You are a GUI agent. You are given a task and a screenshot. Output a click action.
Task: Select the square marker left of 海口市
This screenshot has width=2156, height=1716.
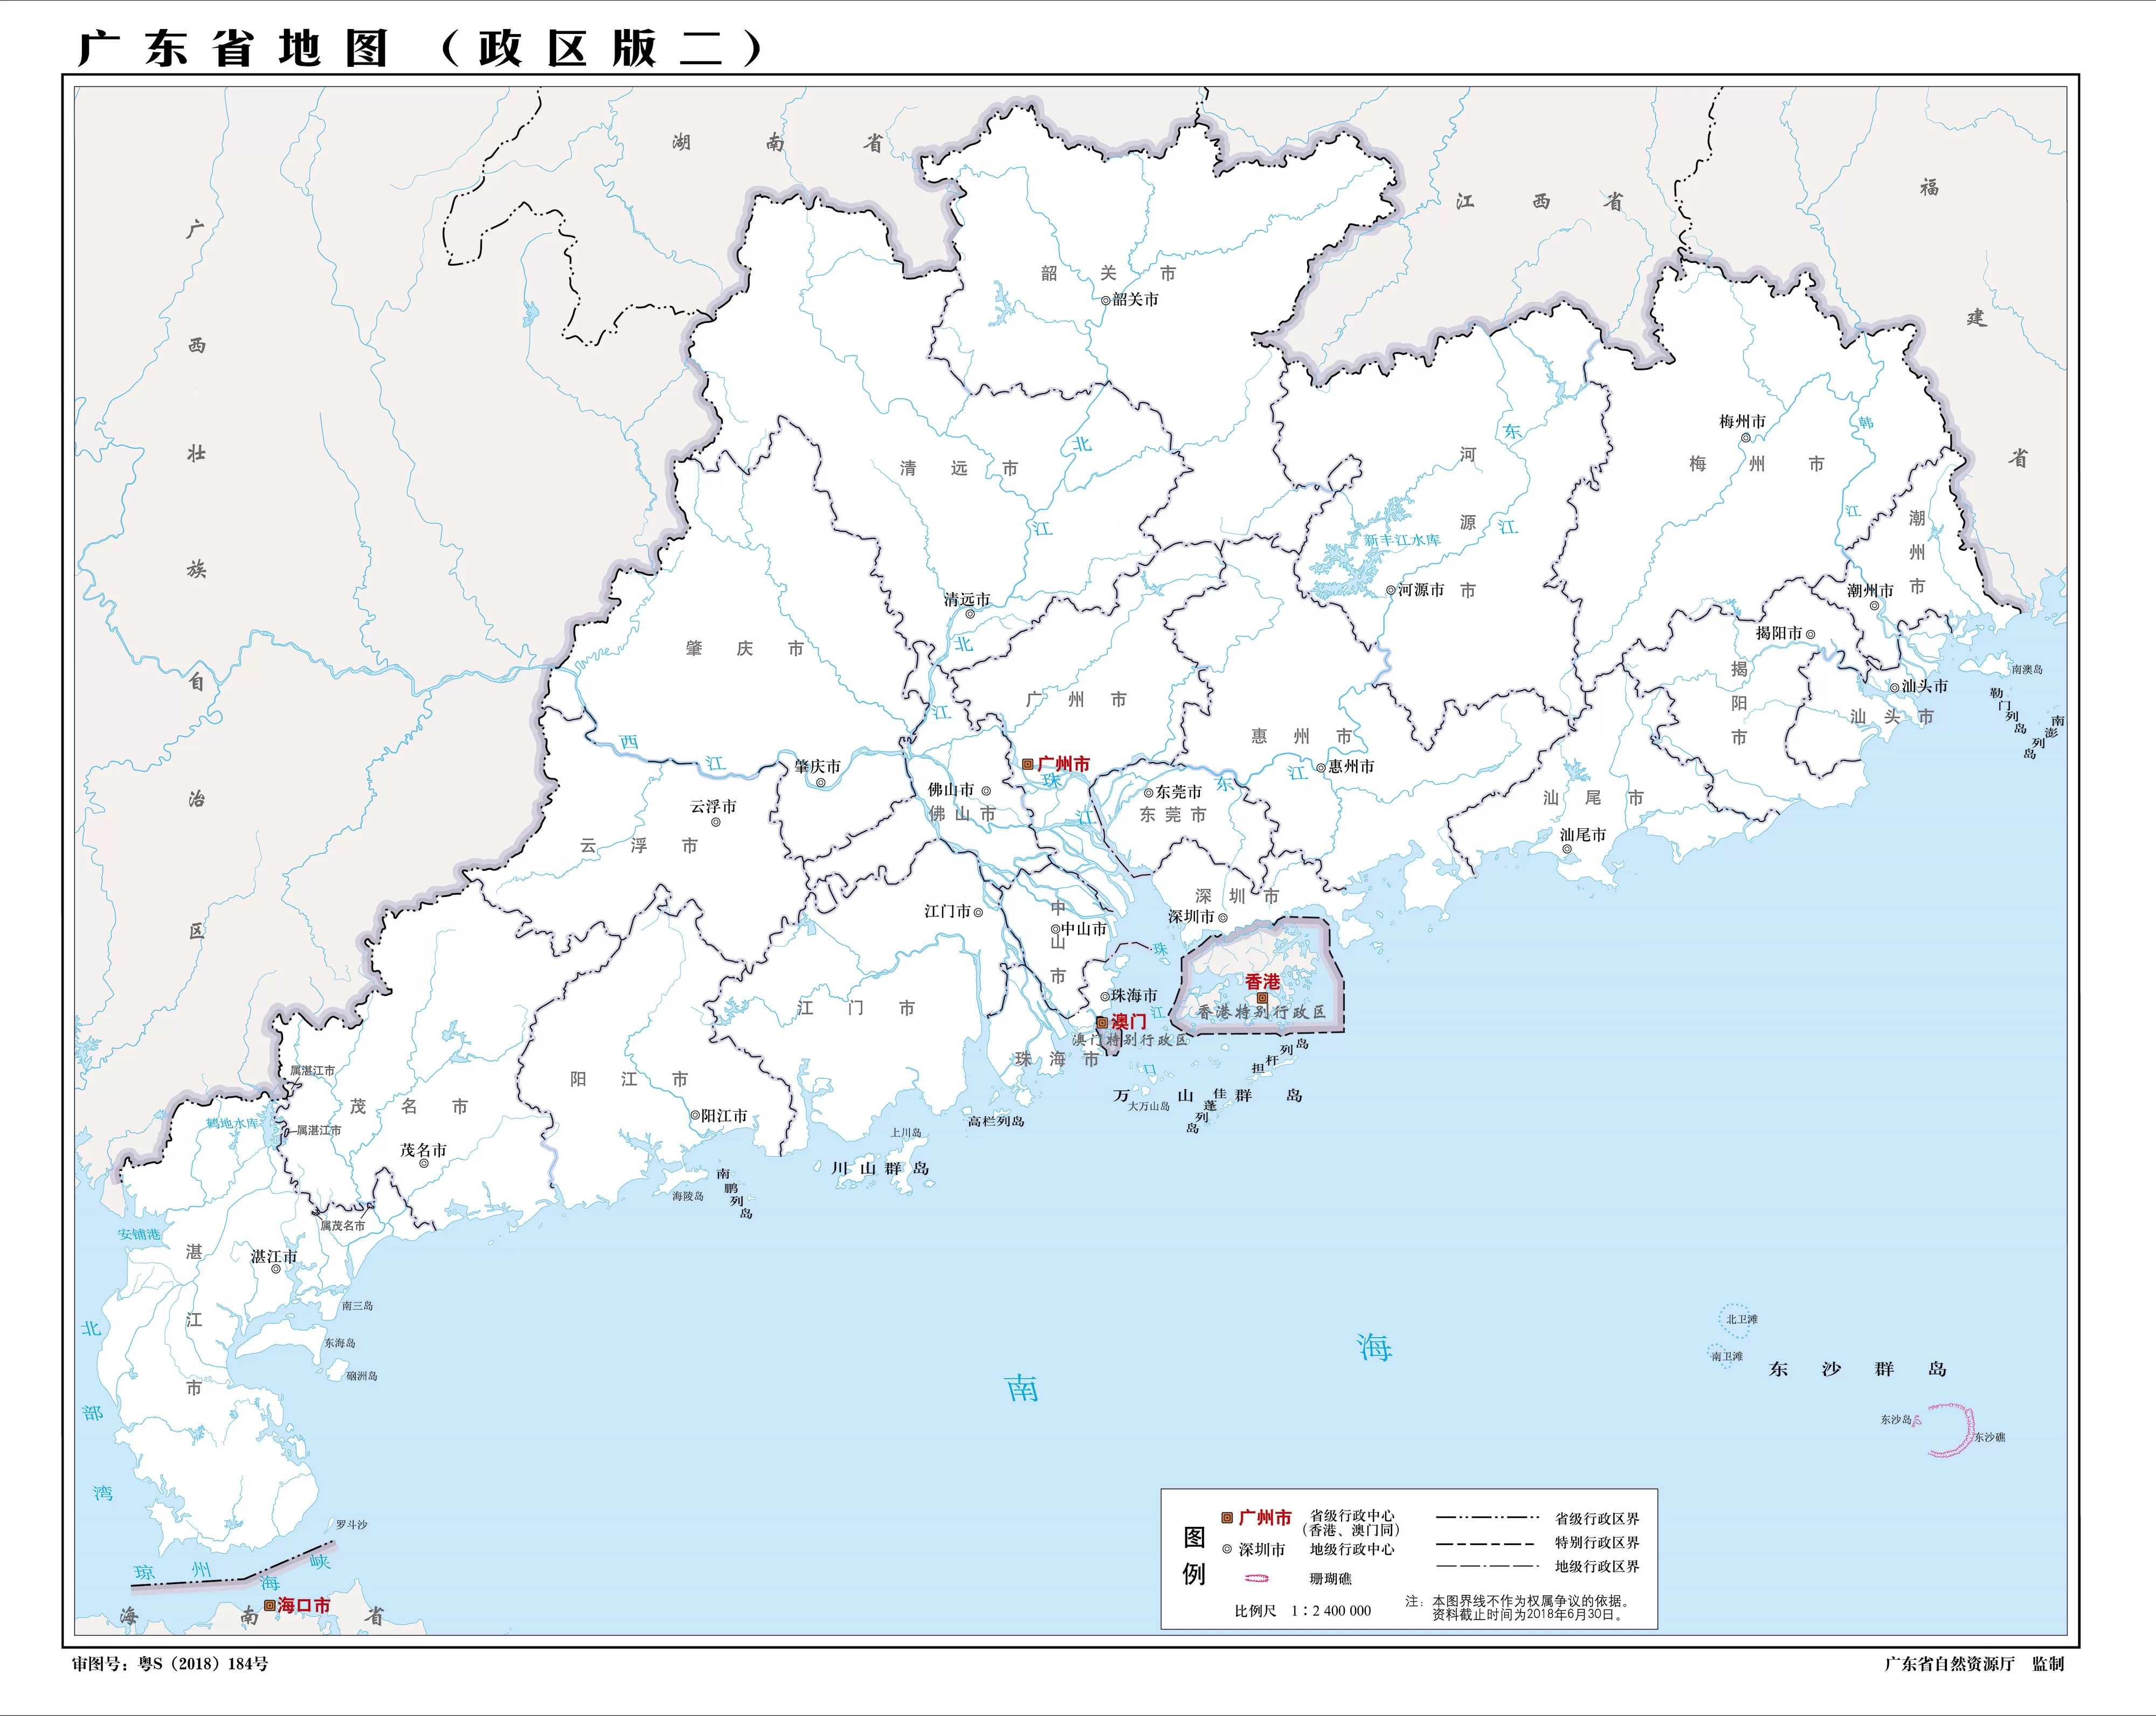[269, 1605]
